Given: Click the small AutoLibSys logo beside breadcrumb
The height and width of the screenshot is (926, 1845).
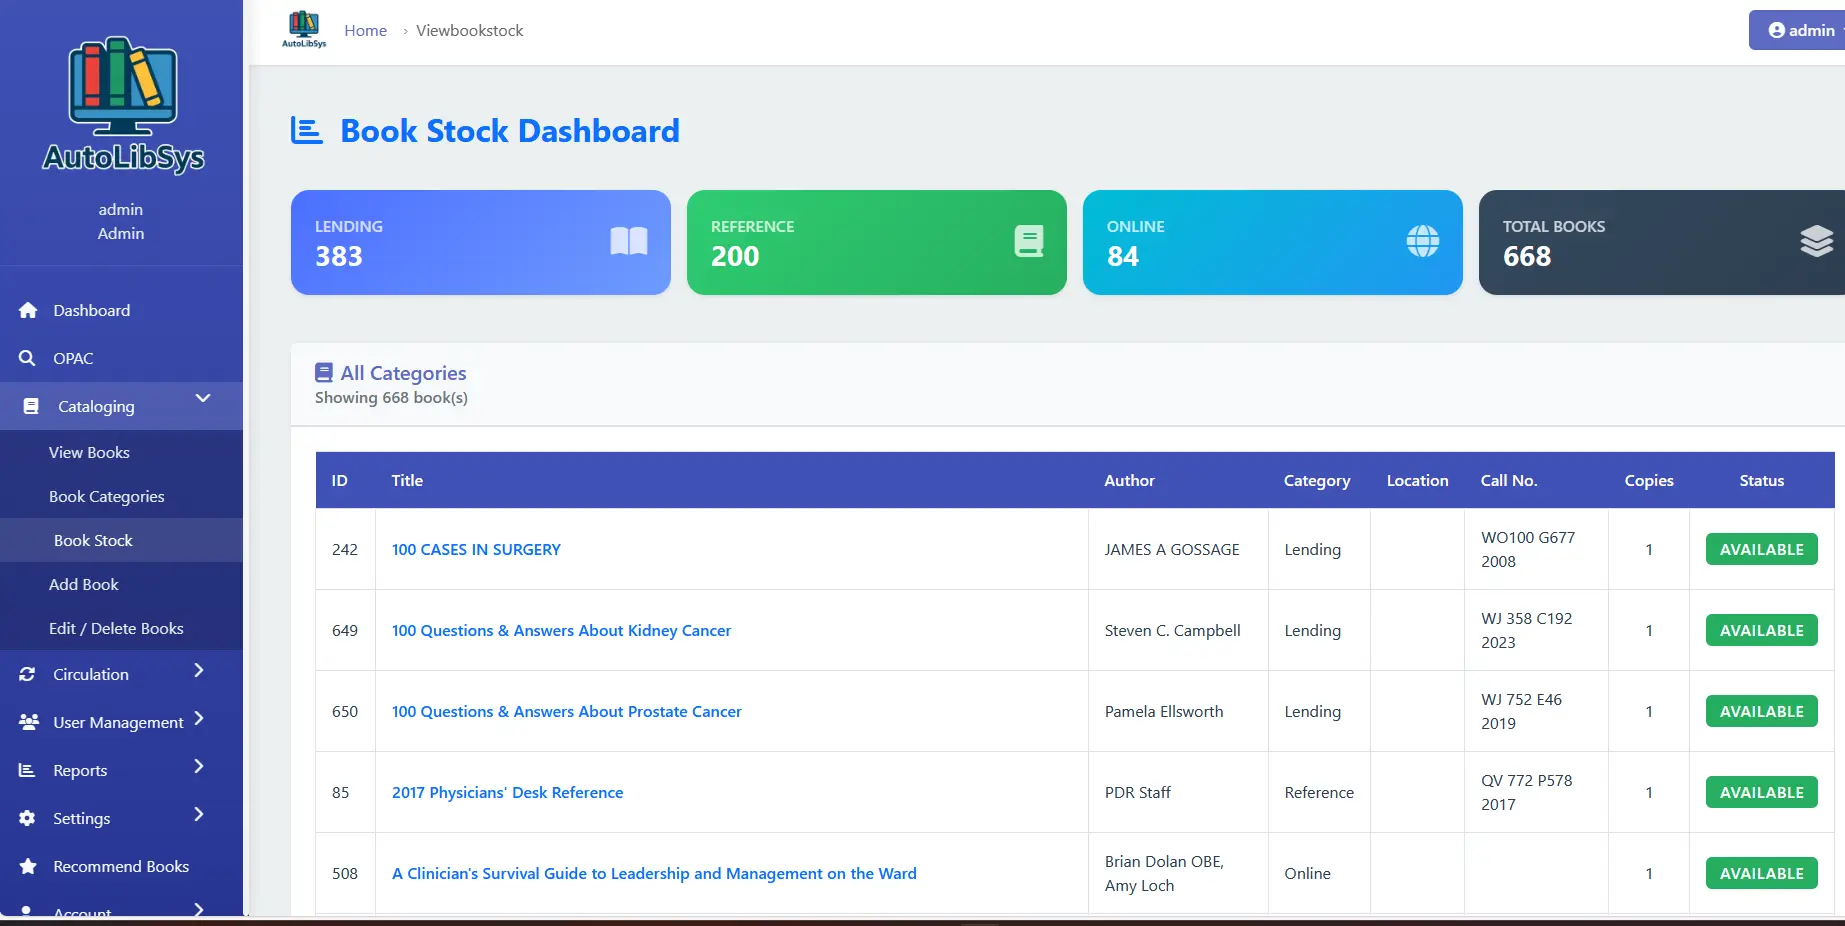Looking at the screenshot, I should [x=304, y=30].
